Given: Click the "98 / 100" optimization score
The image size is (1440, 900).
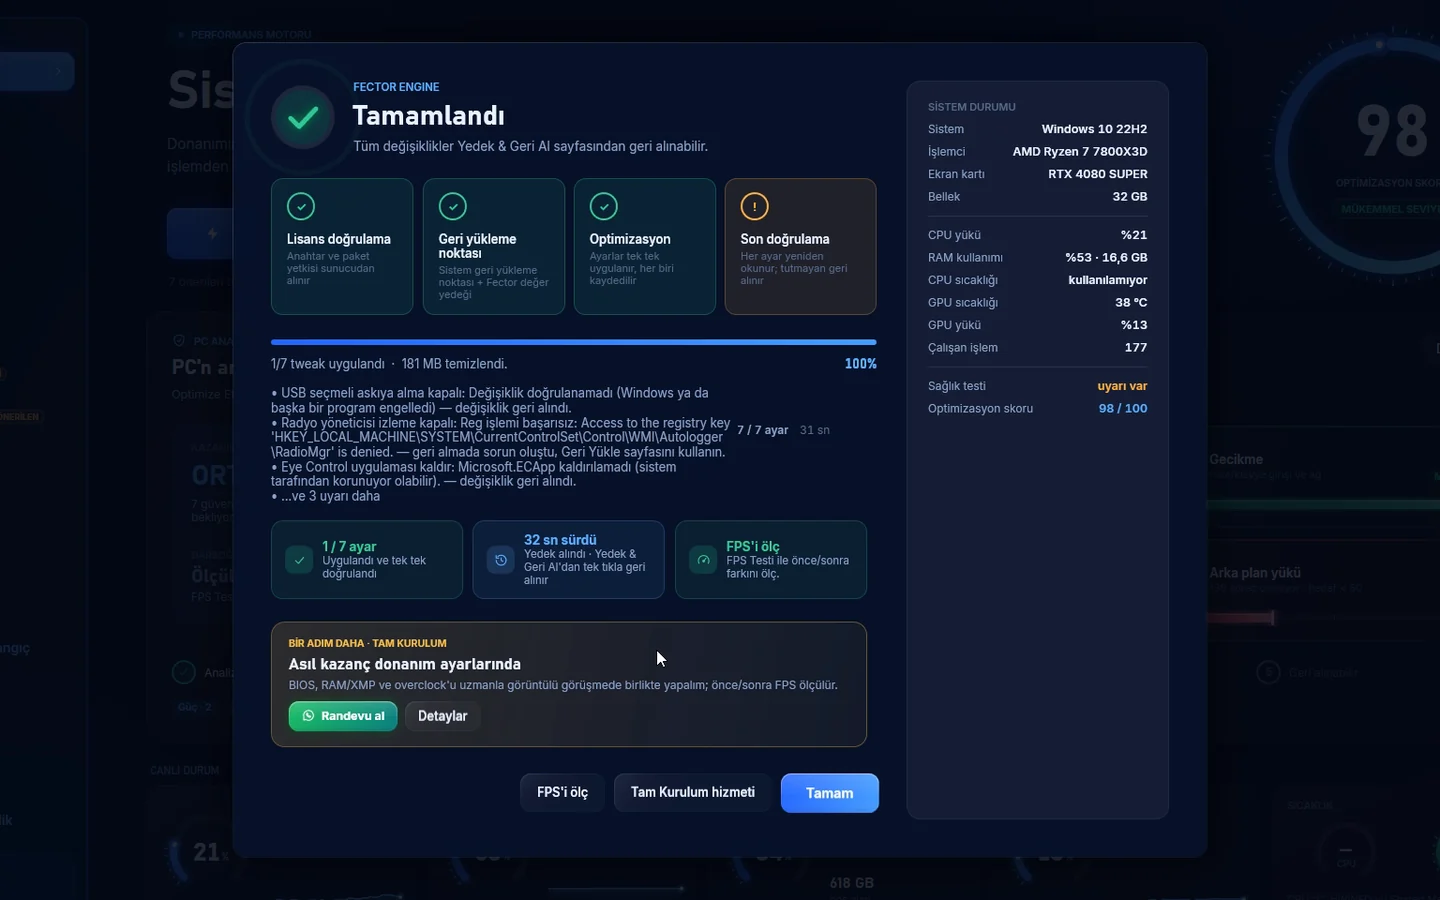Looking at the screenshot, I should [x=1123, y=409].
